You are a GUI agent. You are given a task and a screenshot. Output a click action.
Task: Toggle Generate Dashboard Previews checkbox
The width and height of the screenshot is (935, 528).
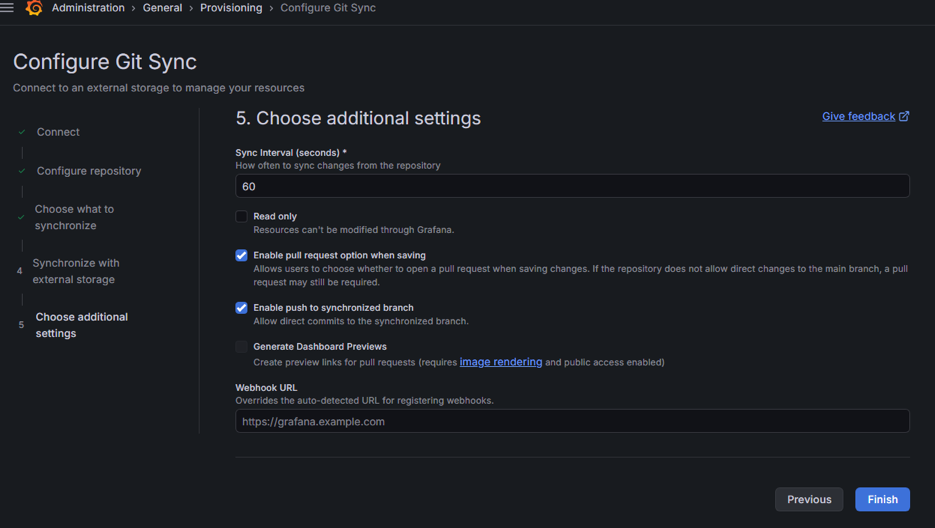[x=241, y=347]
